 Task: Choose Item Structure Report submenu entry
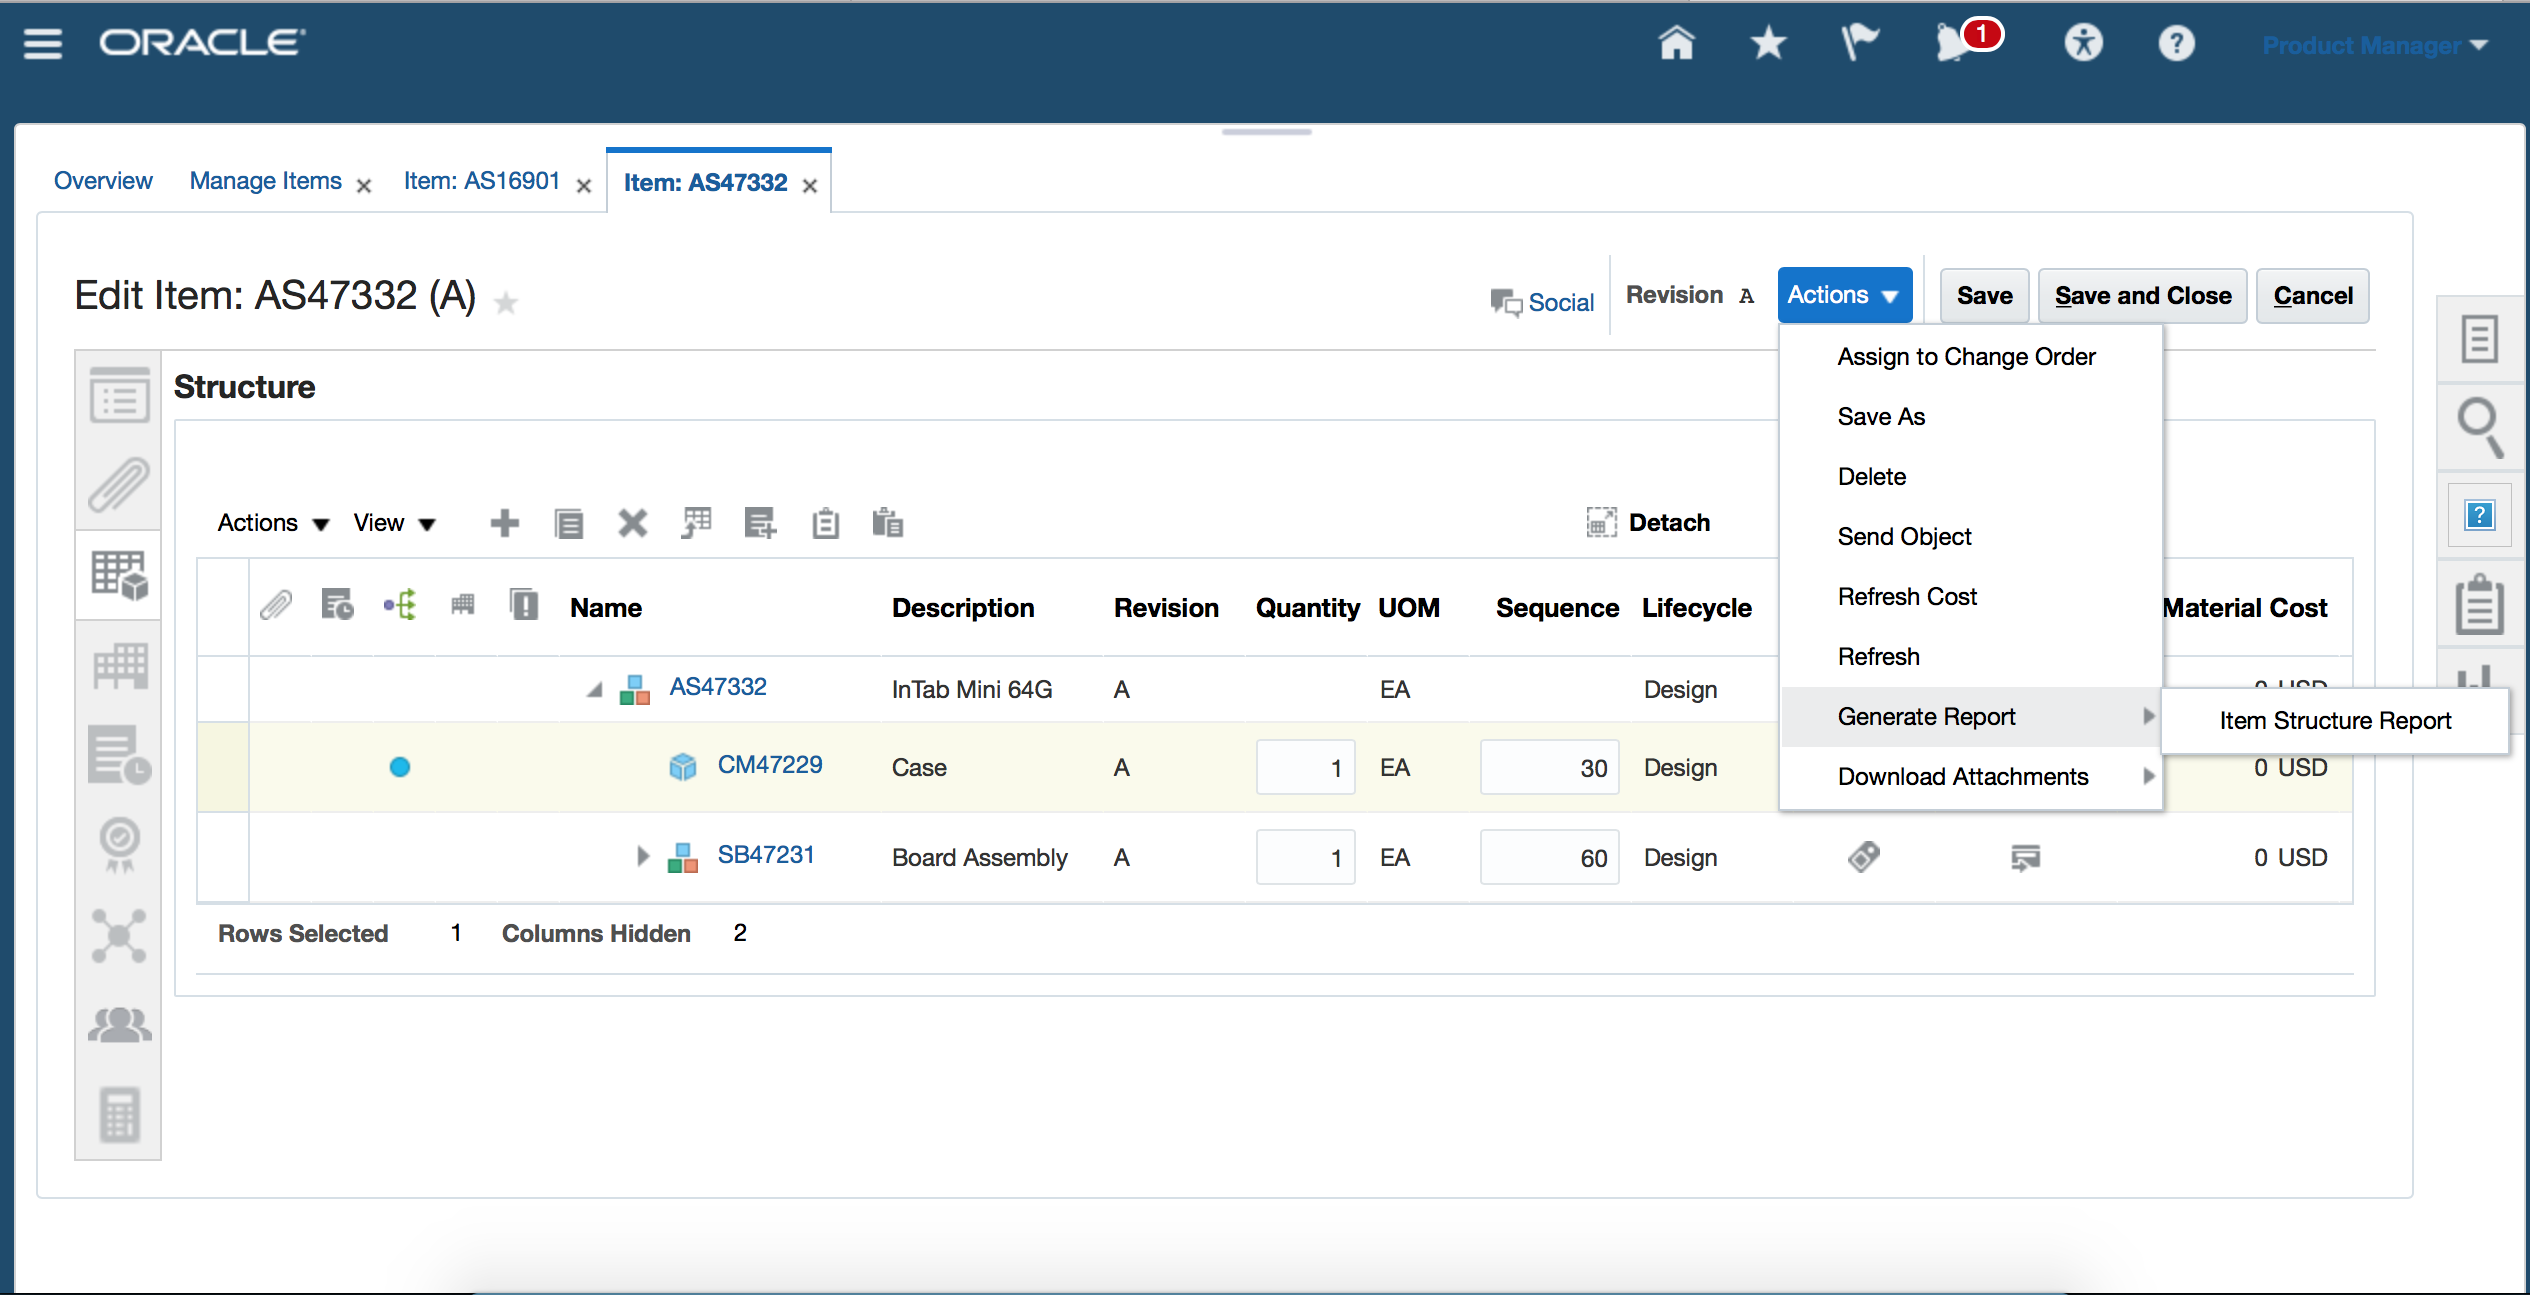(x=2334, y=721)
